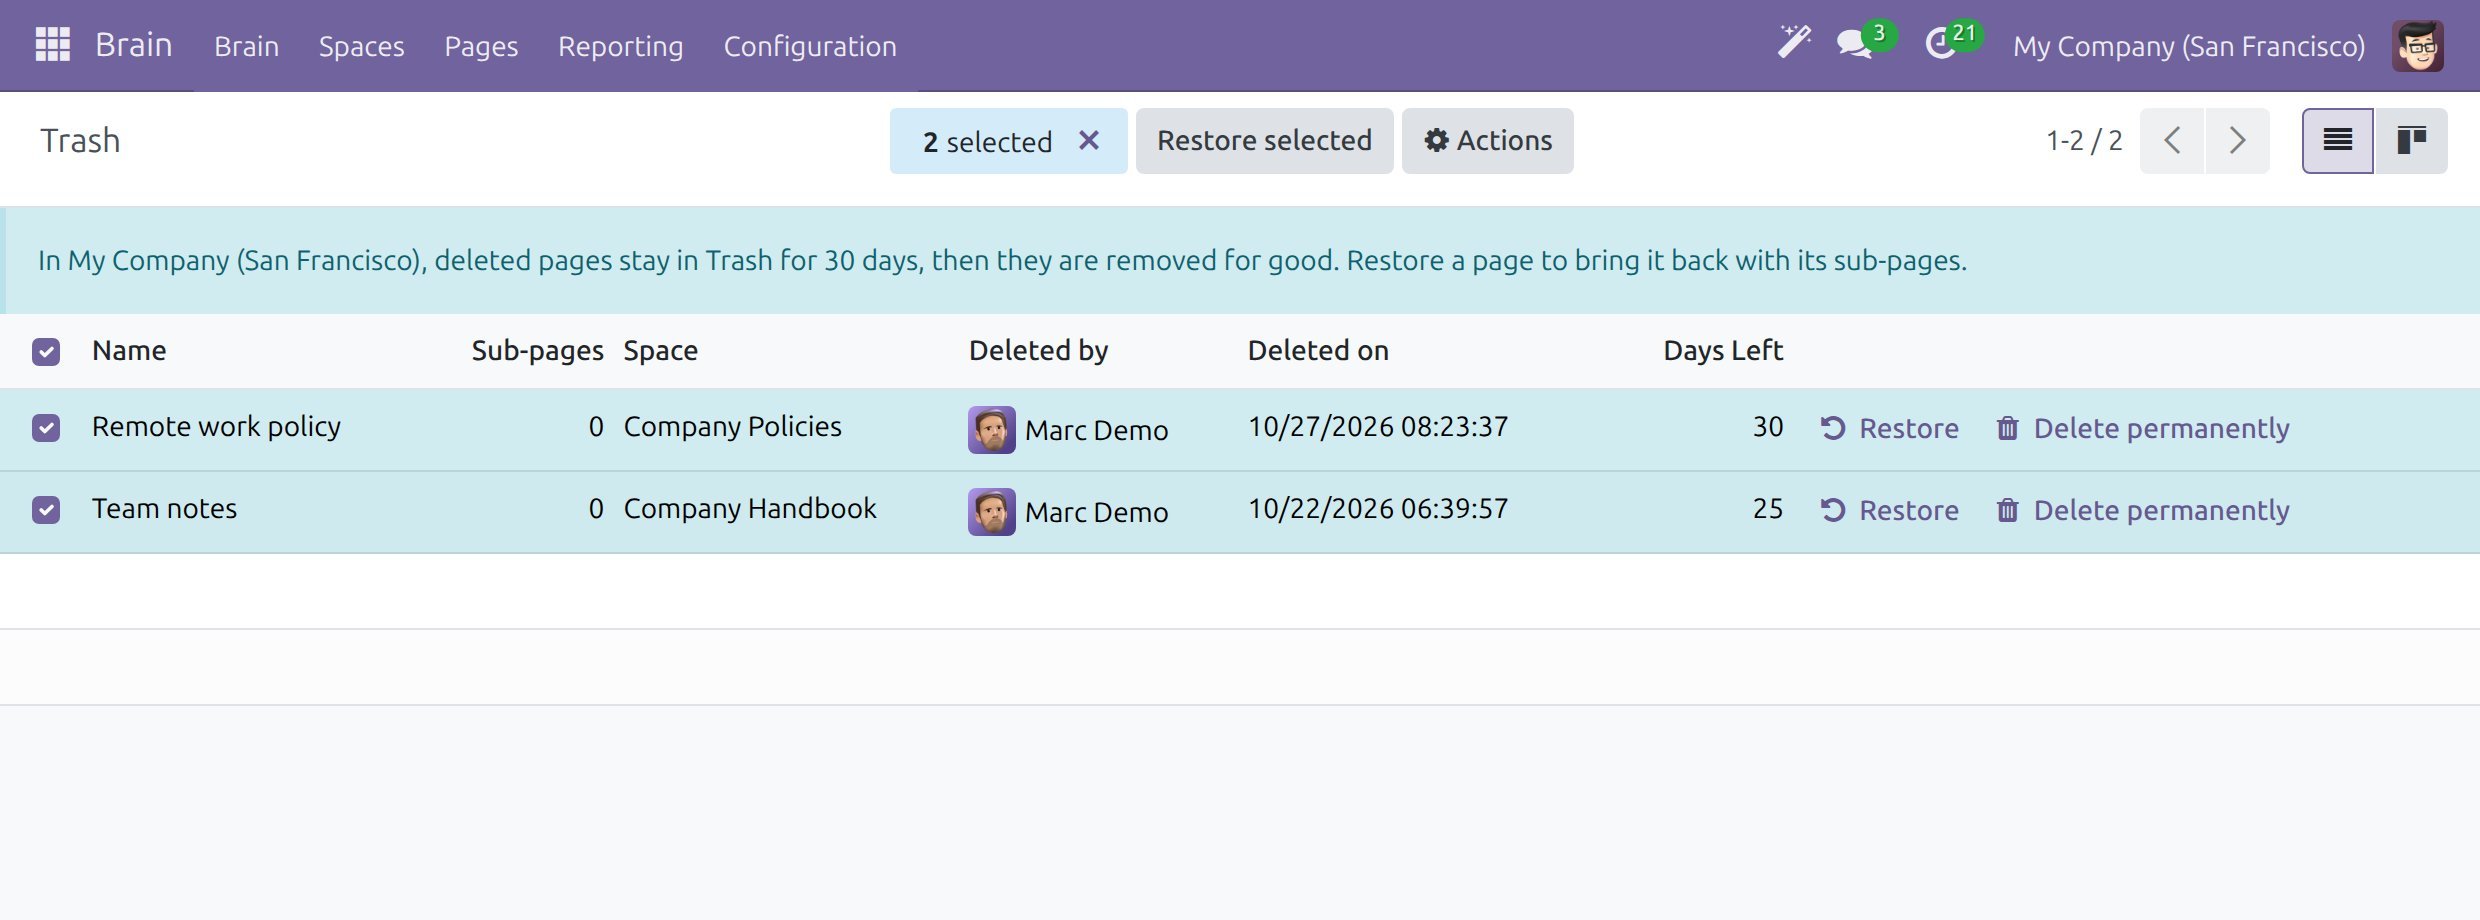2480x920 pixels.
Task: Open the Actions gear dropdown
Action: tap(1487, 141)
